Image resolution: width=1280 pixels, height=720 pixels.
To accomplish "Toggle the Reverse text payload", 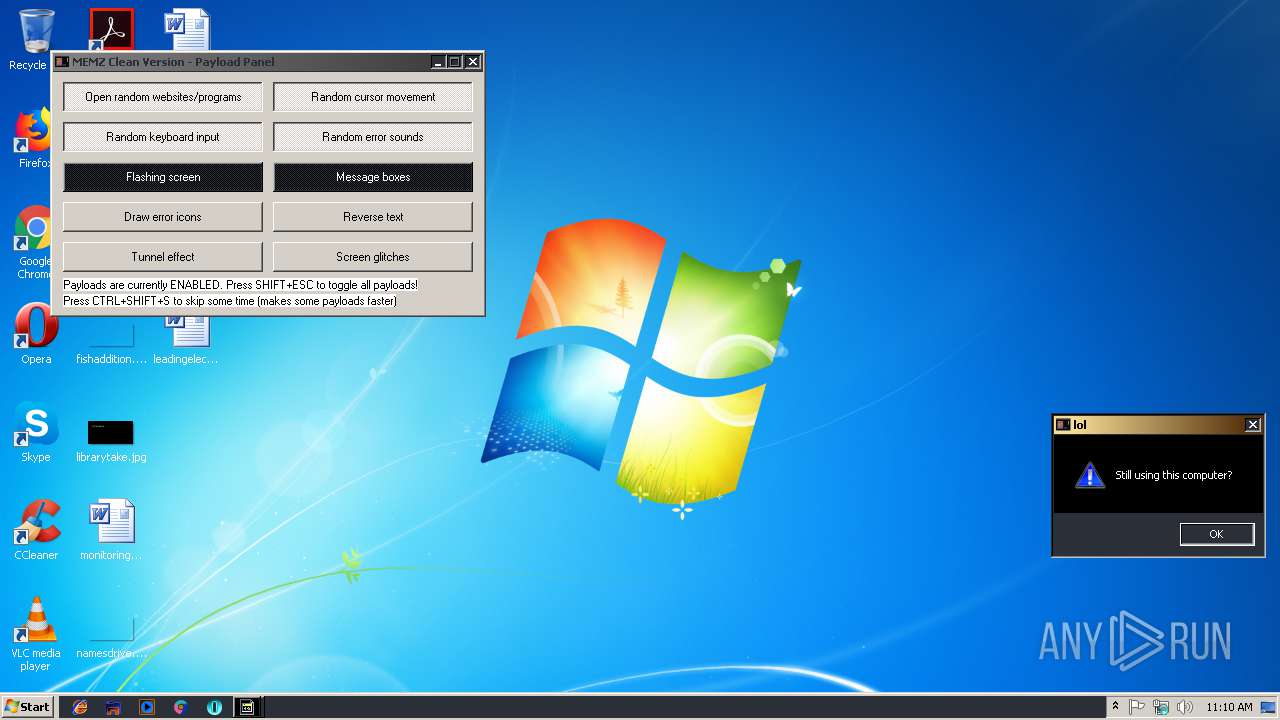I will (373, 217).
